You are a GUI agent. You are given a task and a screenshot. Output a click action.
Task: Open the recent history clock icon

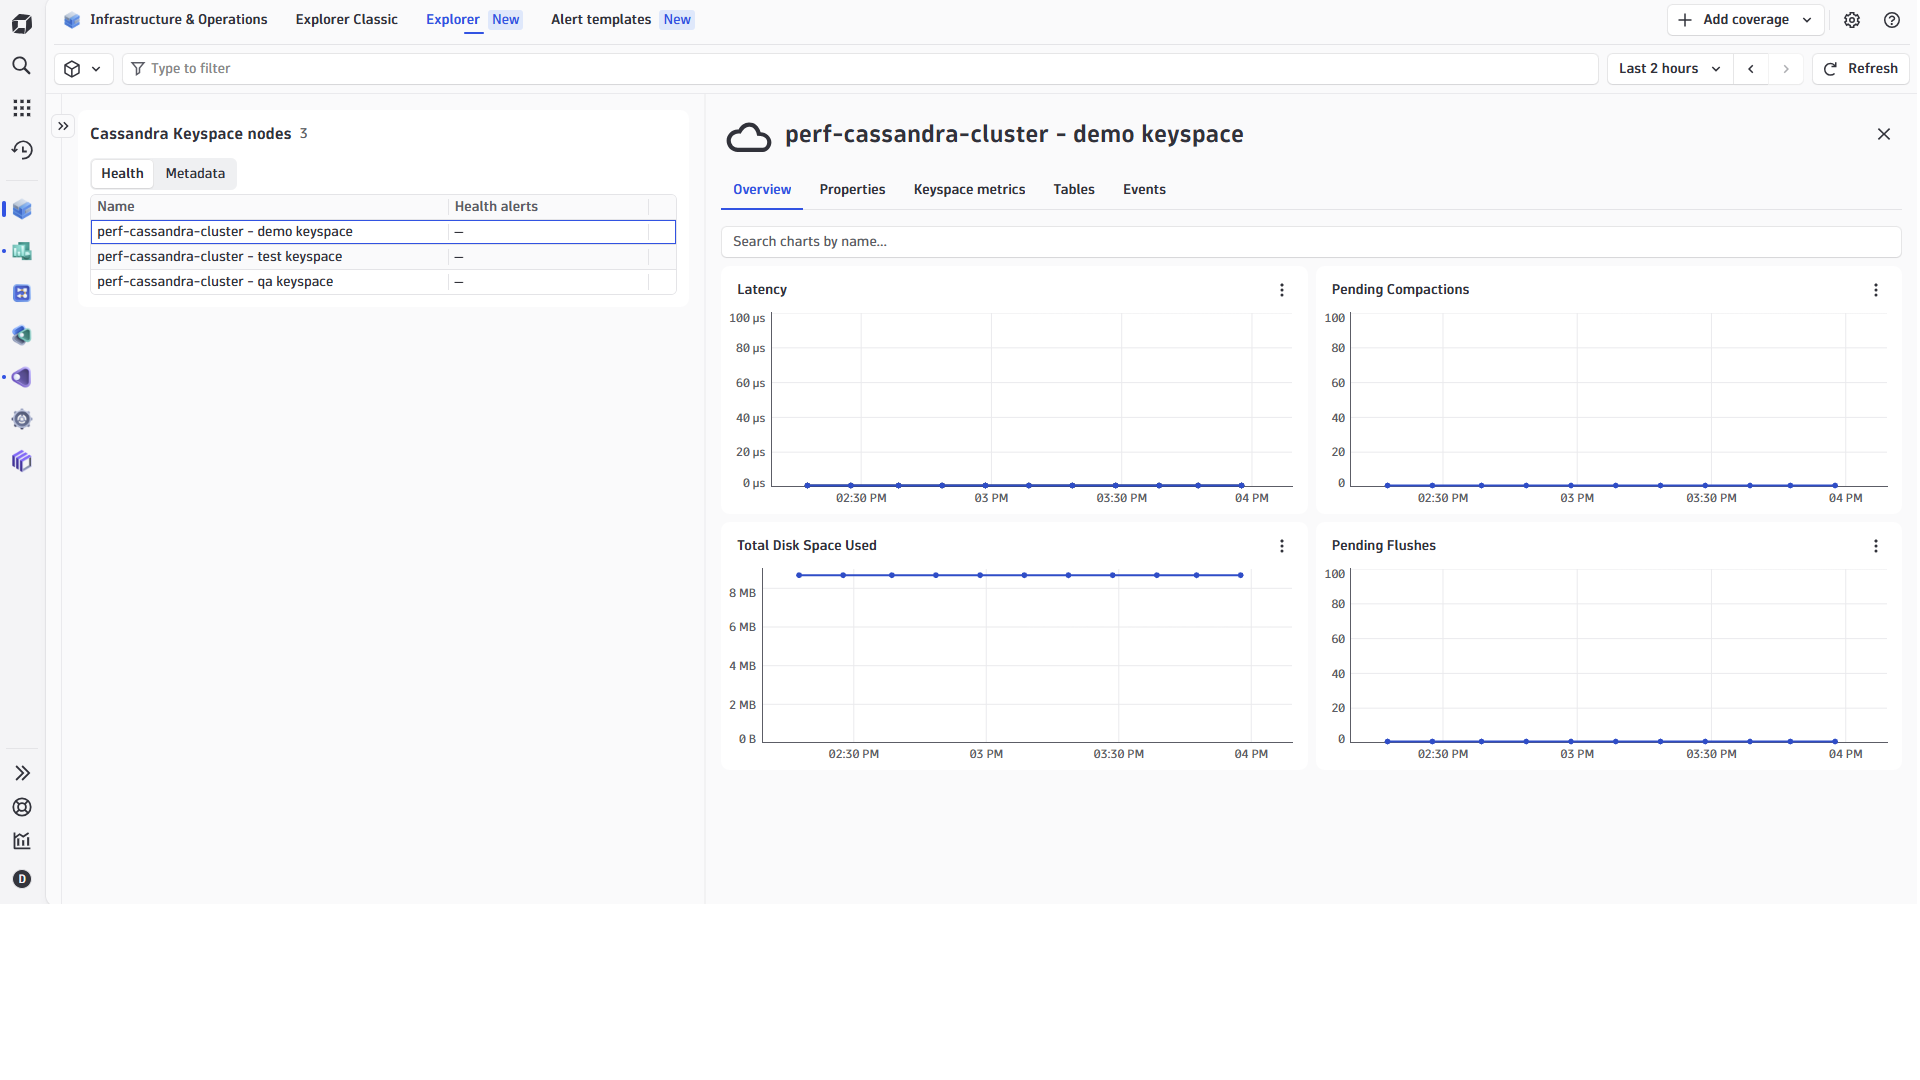[x=22, y=150]
